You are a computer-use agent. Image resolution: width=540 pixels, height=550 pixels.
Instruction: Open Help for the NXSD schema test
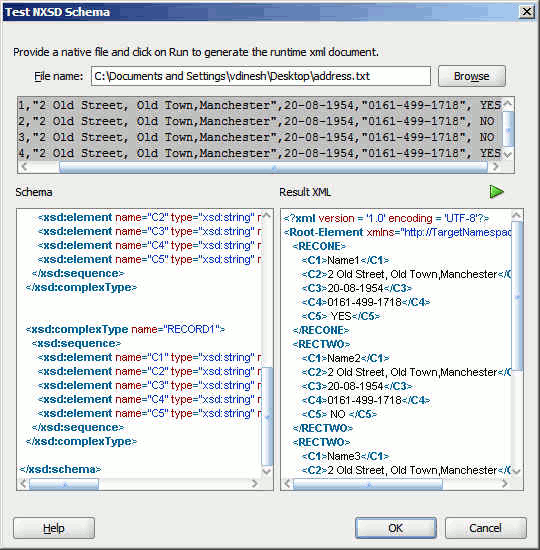(x=54, y=528)
